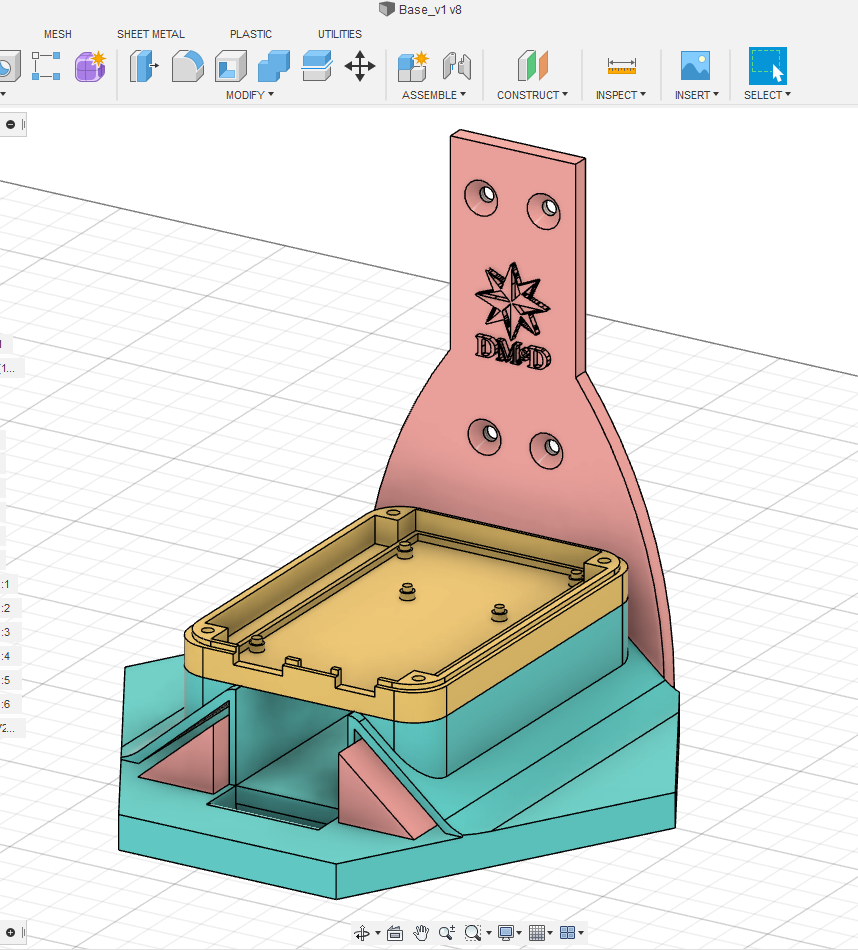Viewport: 858px width, 950px height.
Task: Click the Grid and Snaps icon
Action: pyautogui.click(x=537, y=933)
